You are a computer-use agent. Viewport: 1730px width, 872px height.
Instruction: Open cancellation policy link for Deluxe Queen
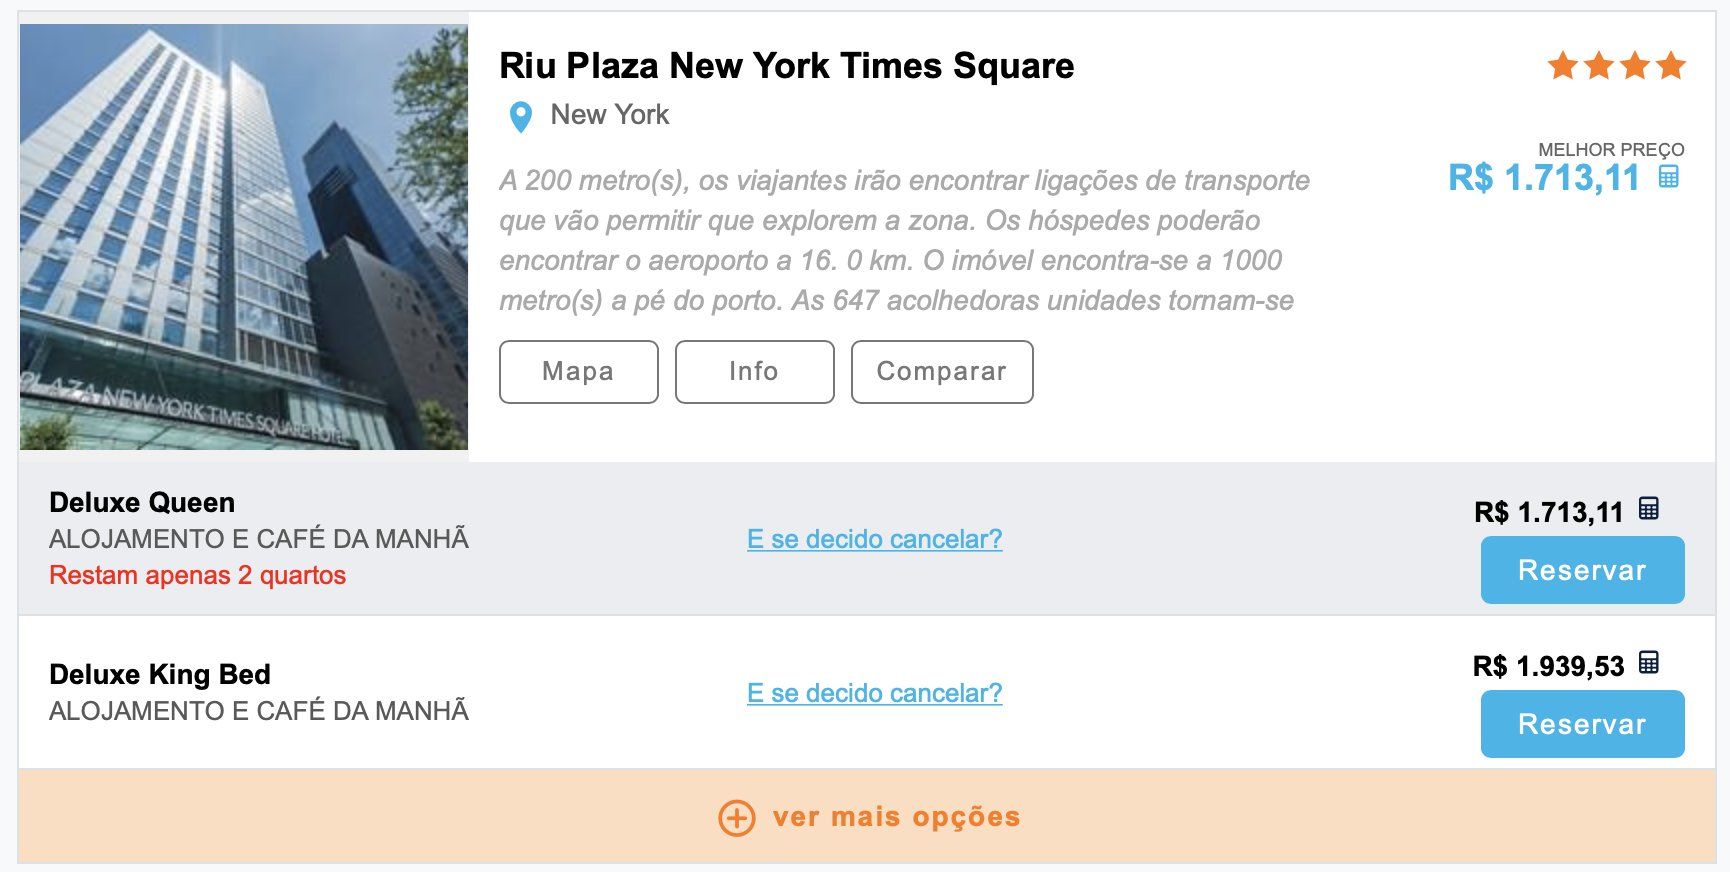874,539
